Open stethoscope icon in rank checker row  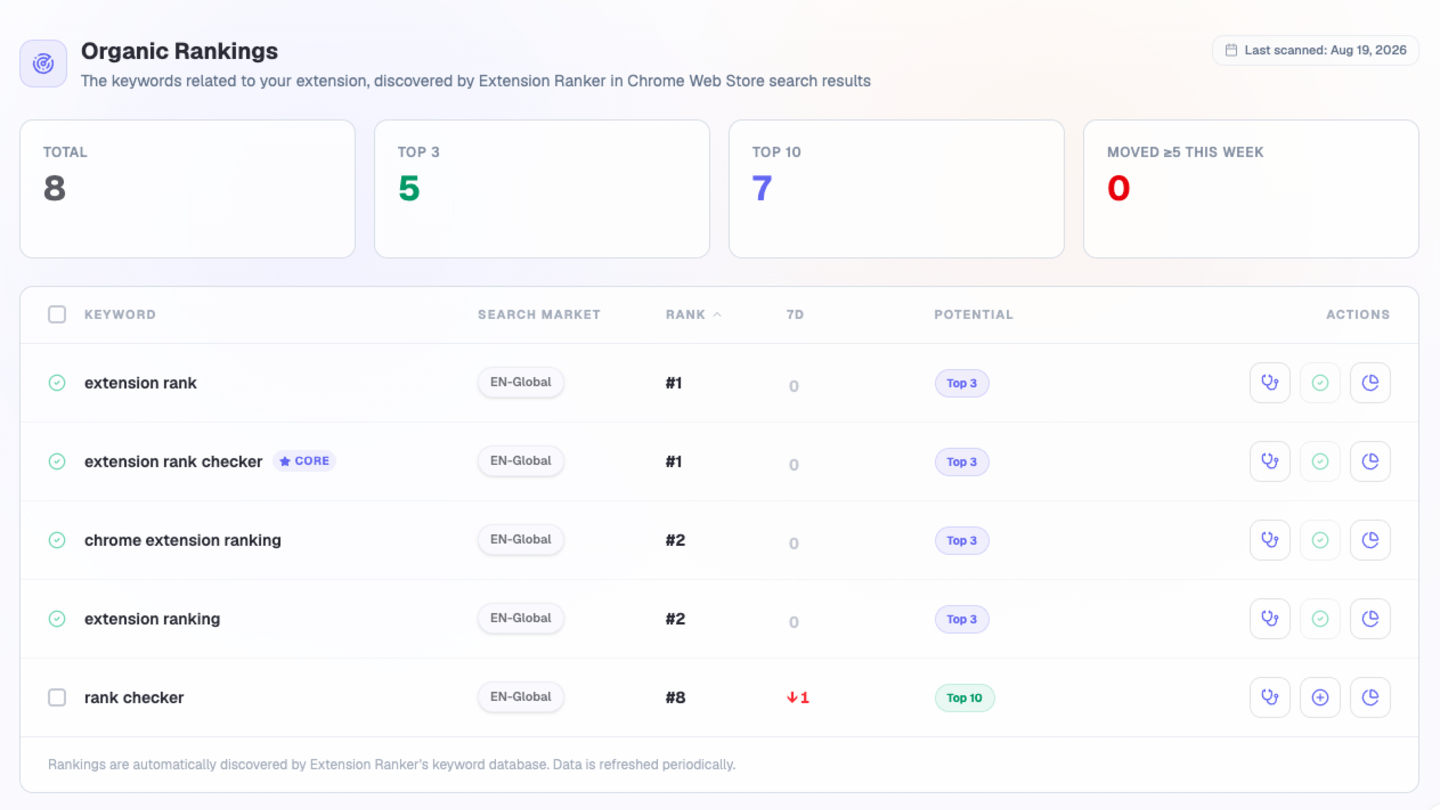tap(1270, 698)
